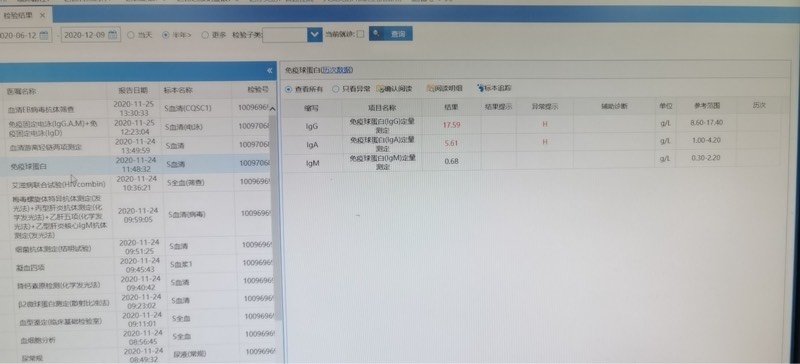
Task: Click the 报告日期 column header
Action: pos(133,90)
